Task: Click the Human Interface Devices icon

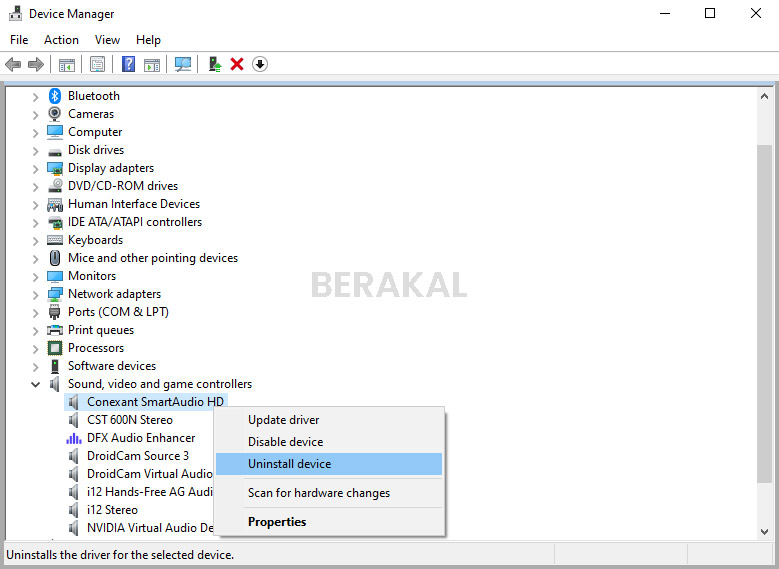Action: 55,204
